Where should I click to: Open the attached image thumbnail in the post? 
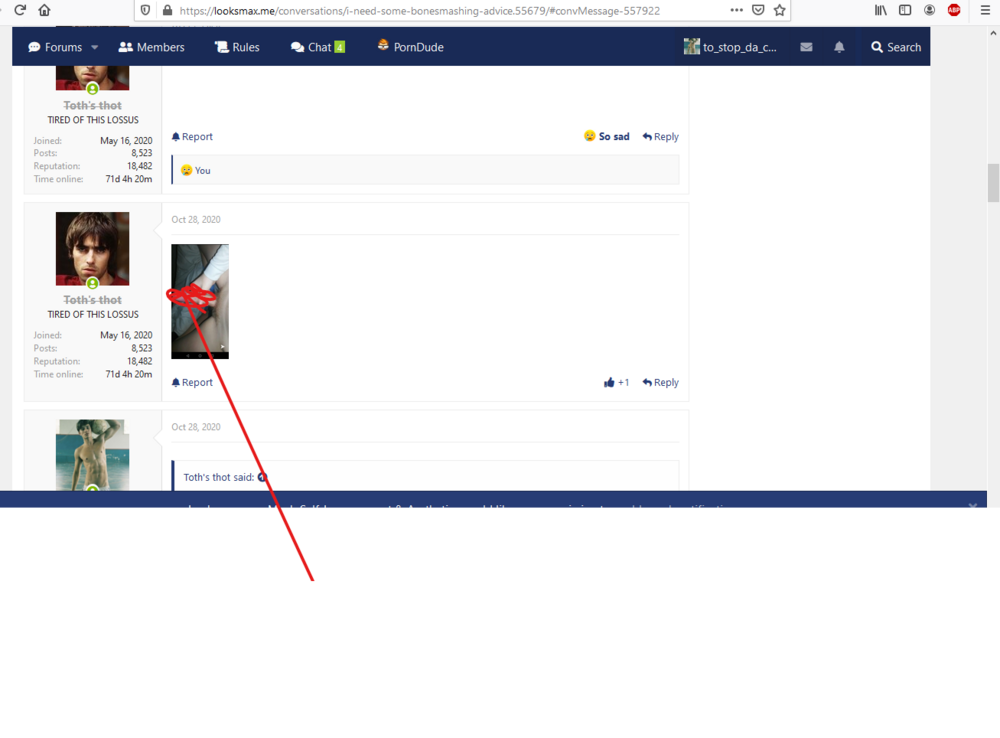(x=200, y=301)
